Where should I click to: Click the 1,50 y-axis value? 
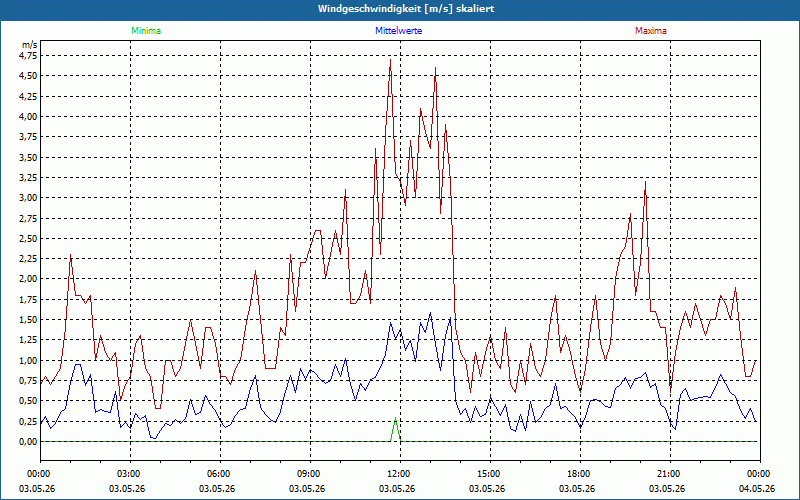click(29, 320)
